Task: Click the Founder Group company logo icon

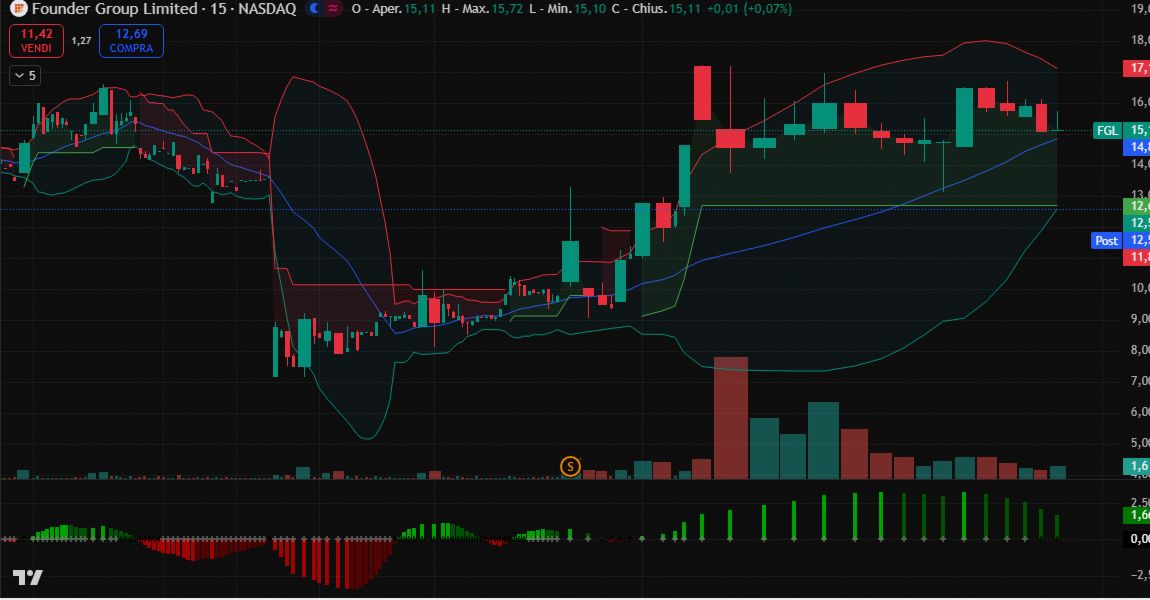Action: (x=20, y=10)
